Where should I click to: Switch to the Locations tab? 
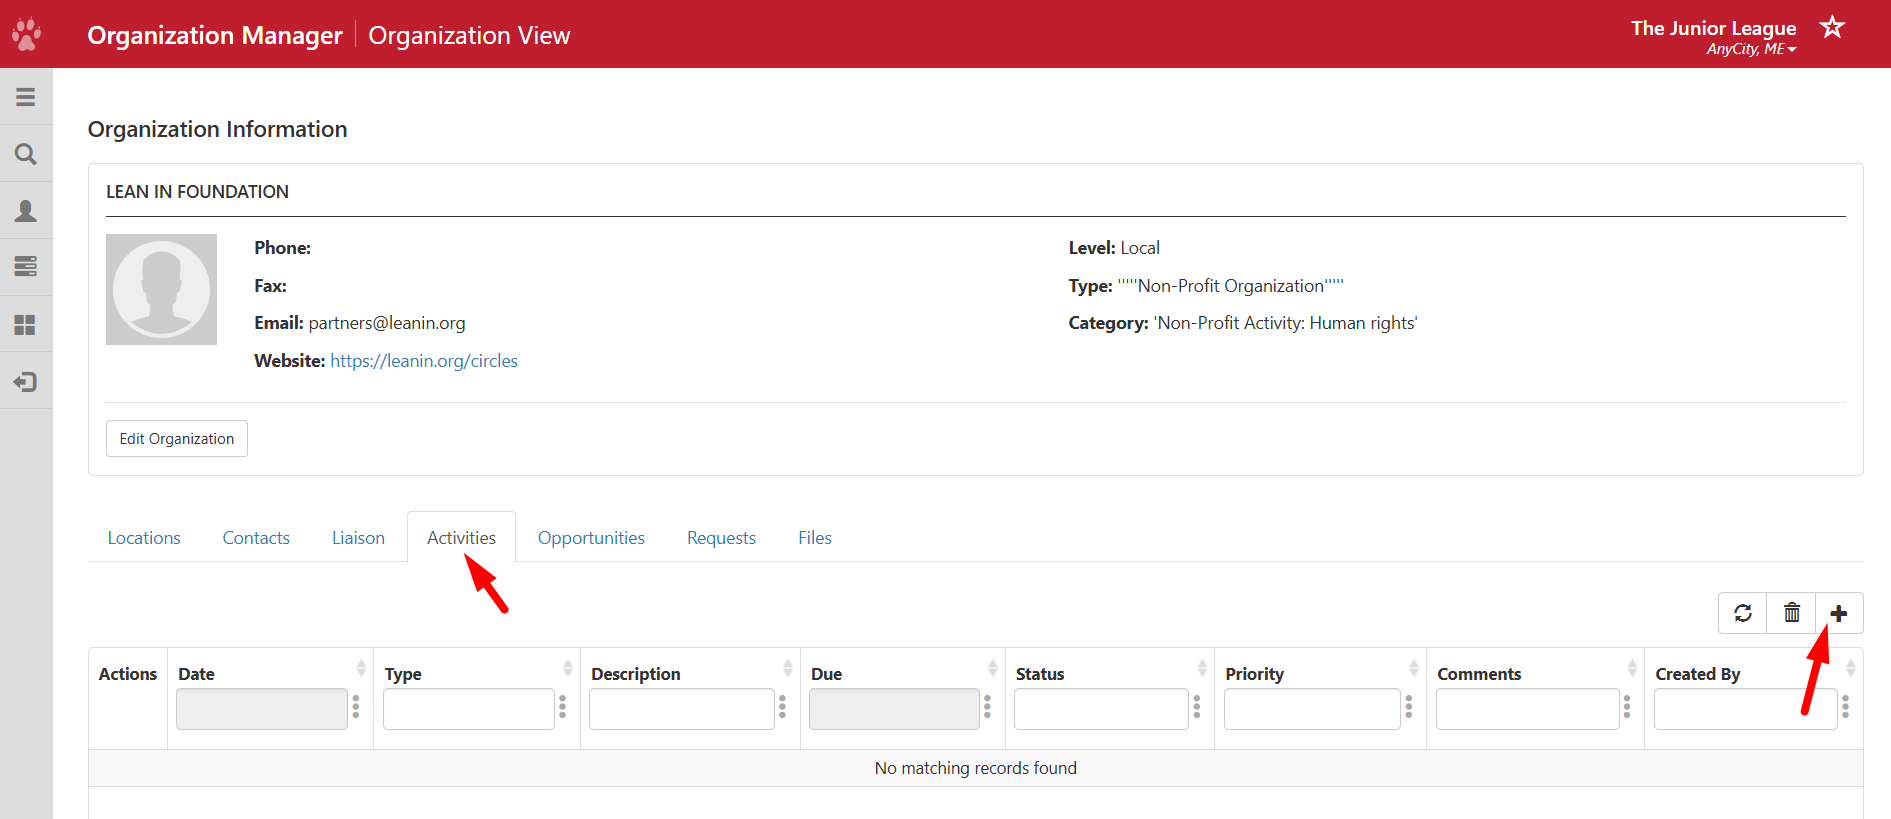(144, 538)
